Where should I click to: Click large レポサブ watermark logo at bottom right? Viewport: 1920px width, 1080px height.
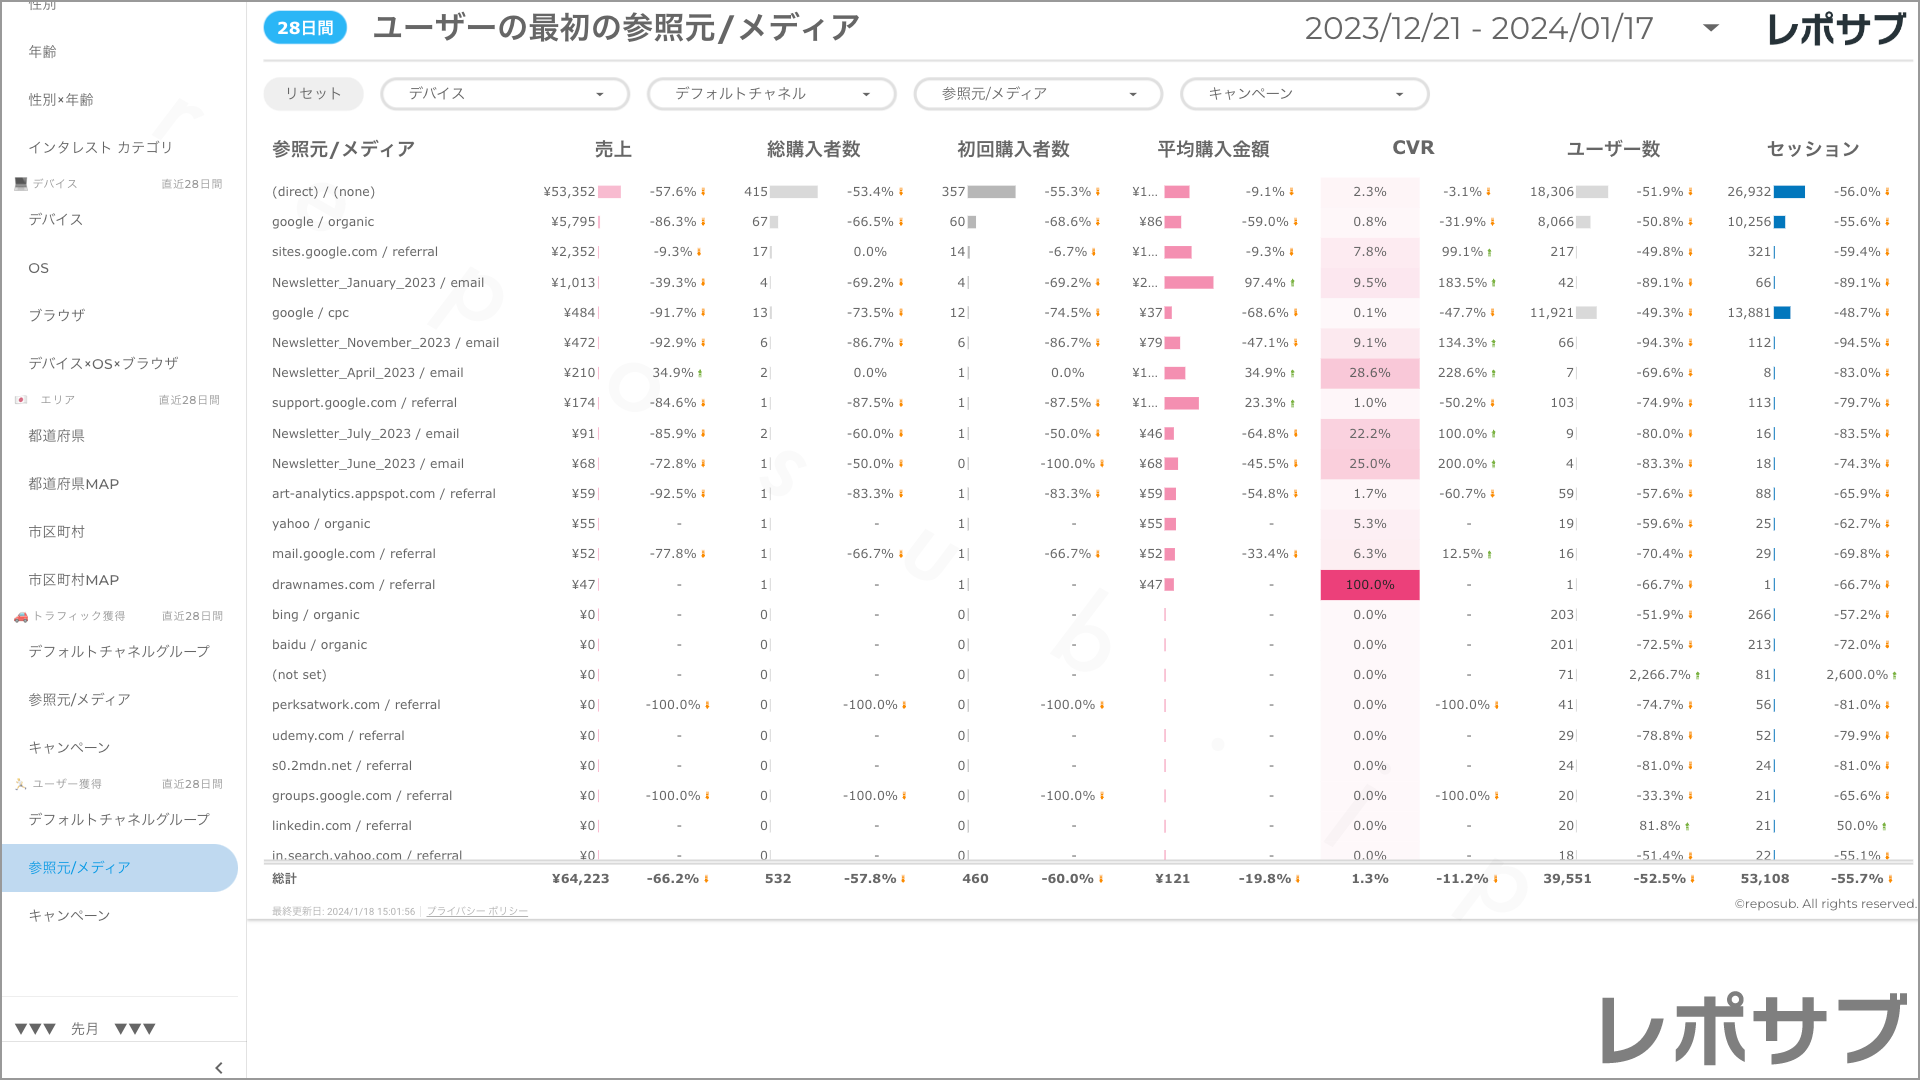pyautogui.click(x=1753, y=1030)
